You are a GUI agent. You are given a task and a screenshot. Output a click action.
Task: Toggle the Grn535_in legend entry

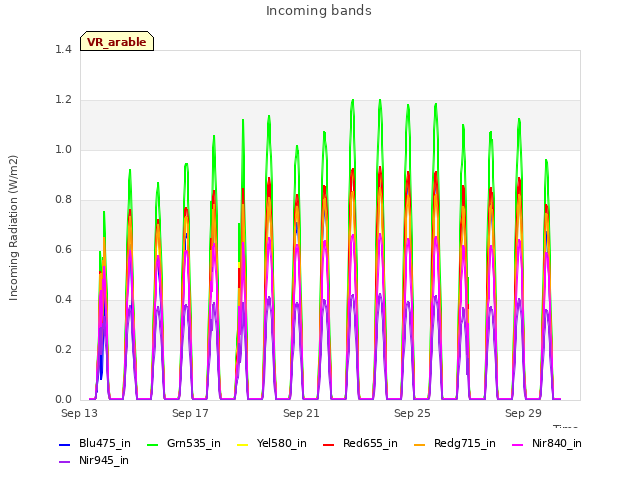pyautogui.click(x=184, y=444)
